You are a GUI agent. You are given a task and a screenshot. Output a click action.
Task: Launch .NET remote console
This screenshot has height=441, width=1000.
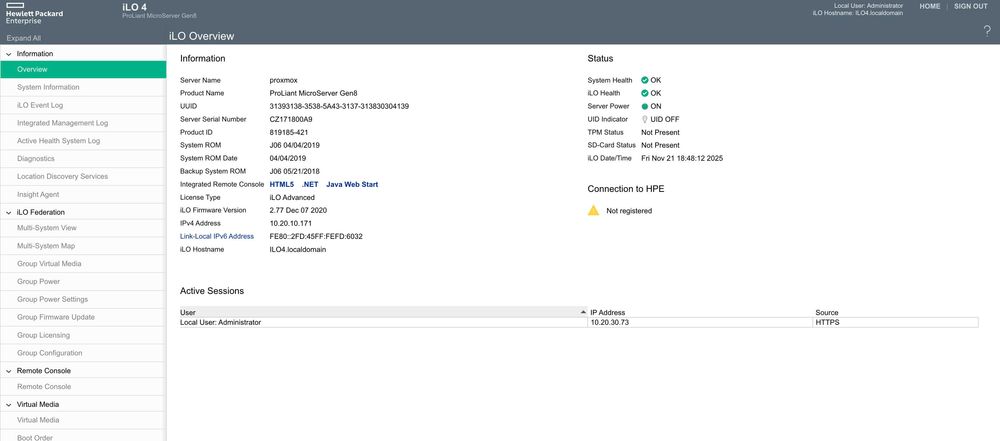[310, 184]
